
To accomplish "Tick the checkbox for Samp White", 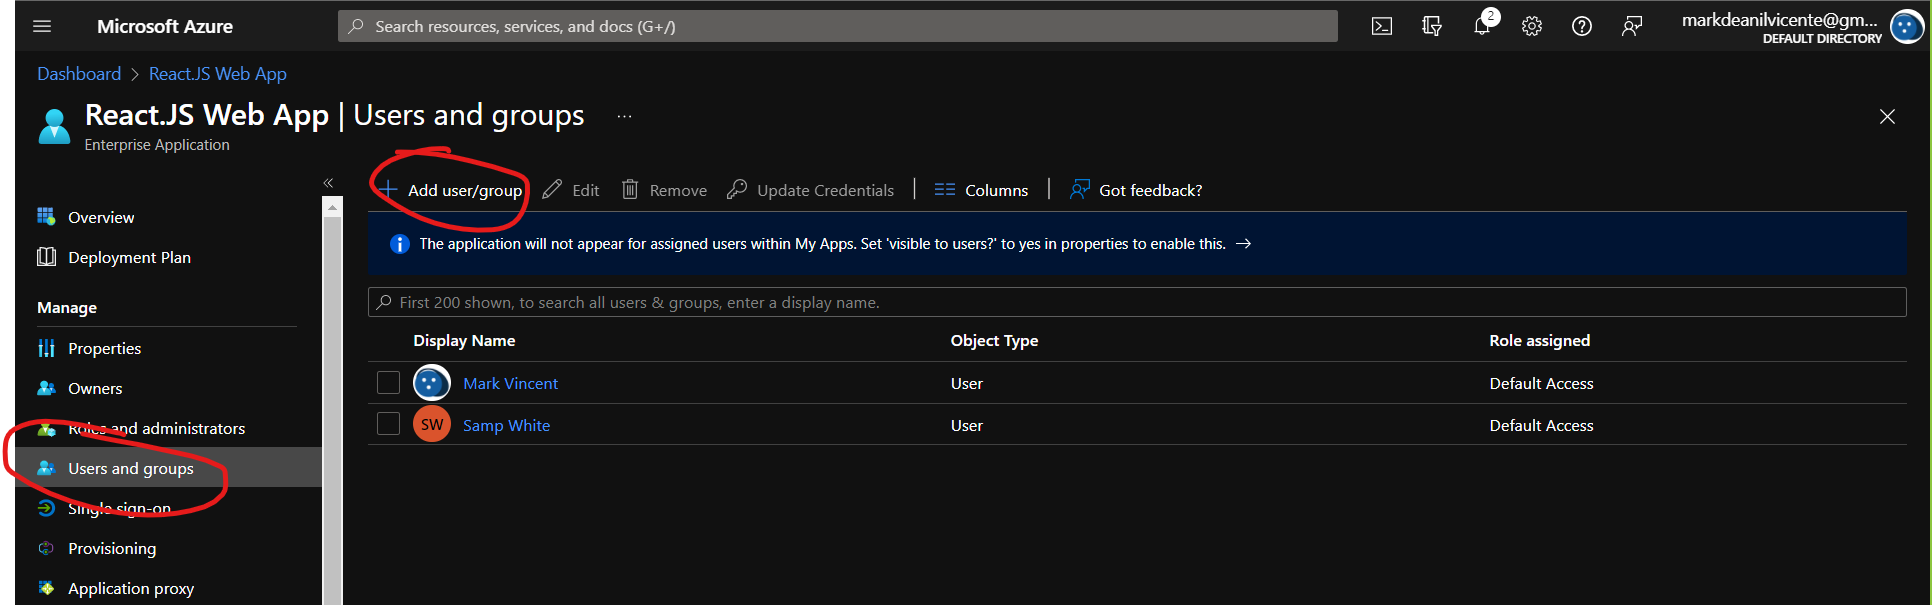I will pyautogui.click(x=389, y=424).
